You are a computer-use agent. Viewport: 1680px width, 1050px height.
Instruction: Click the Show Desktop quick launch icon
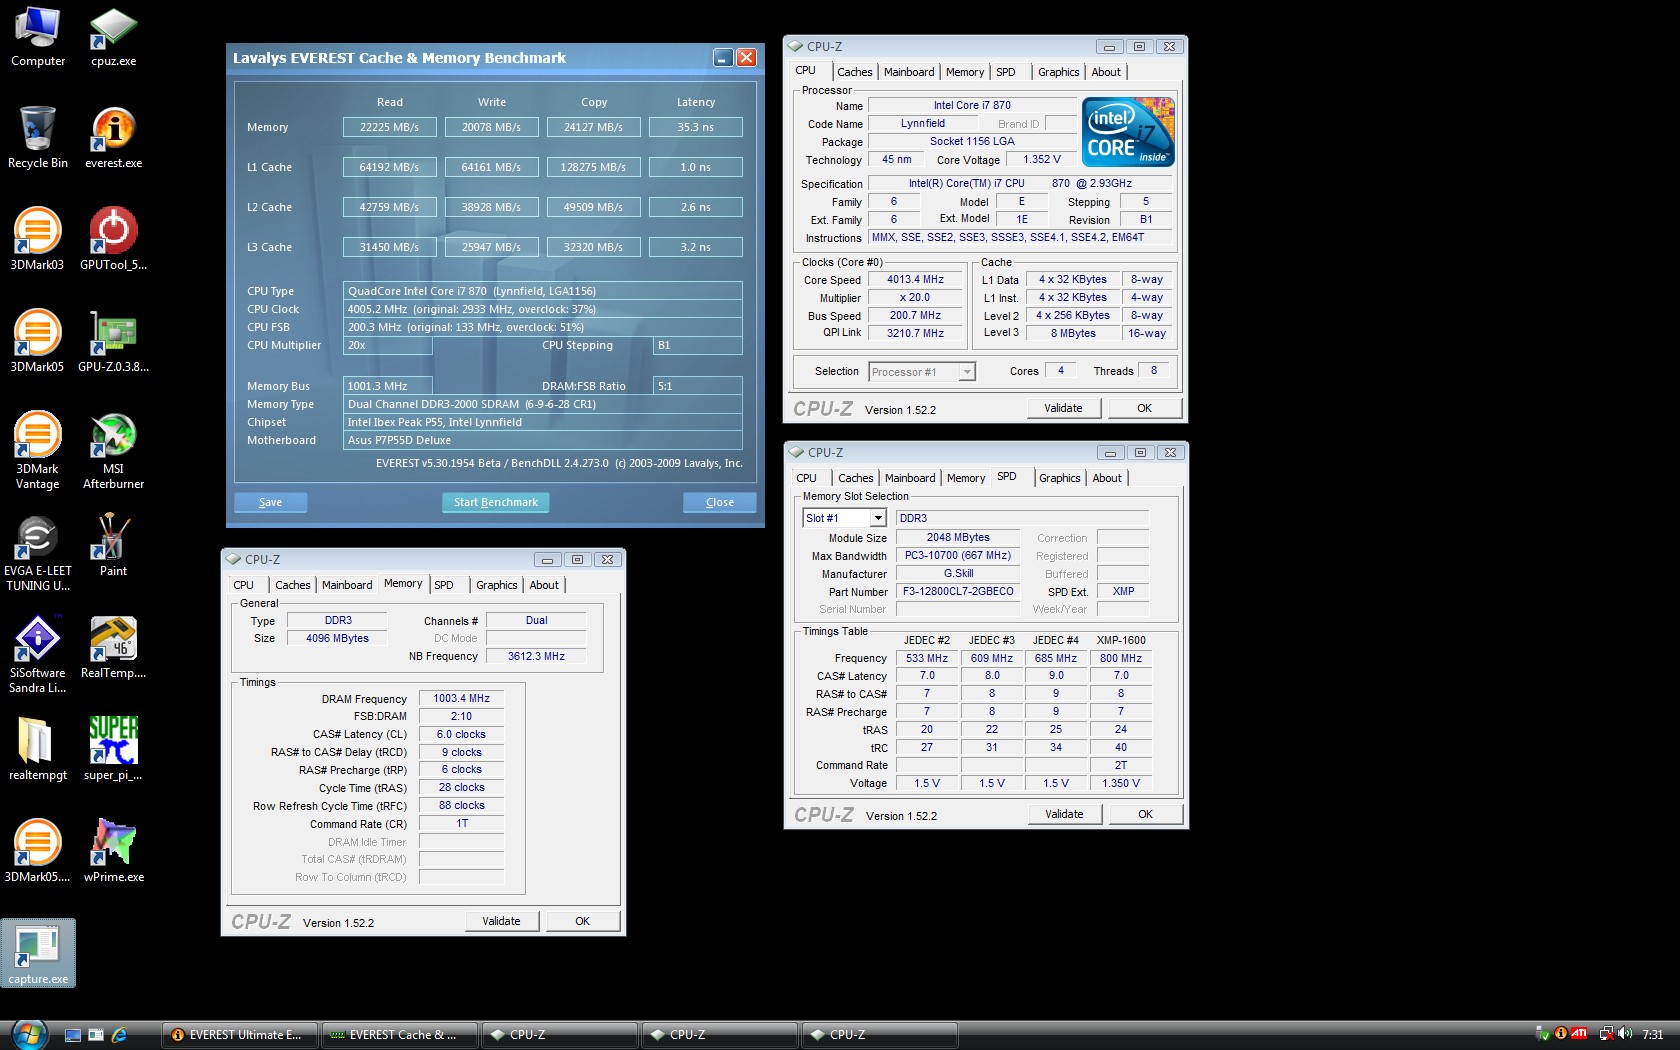pos(73,1035)
